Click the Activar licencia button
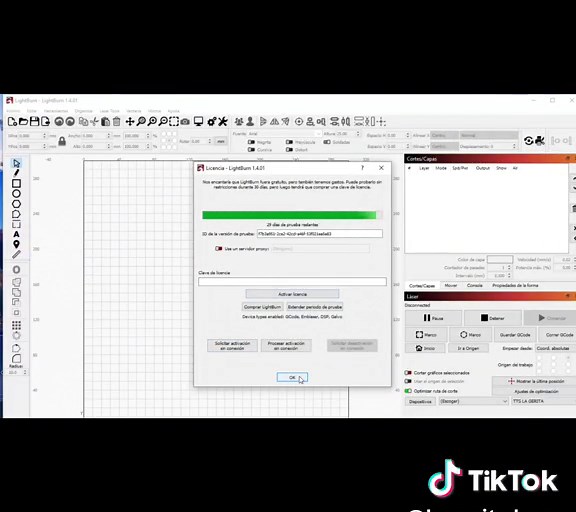 pyautogui.click(x=292, y=294)
